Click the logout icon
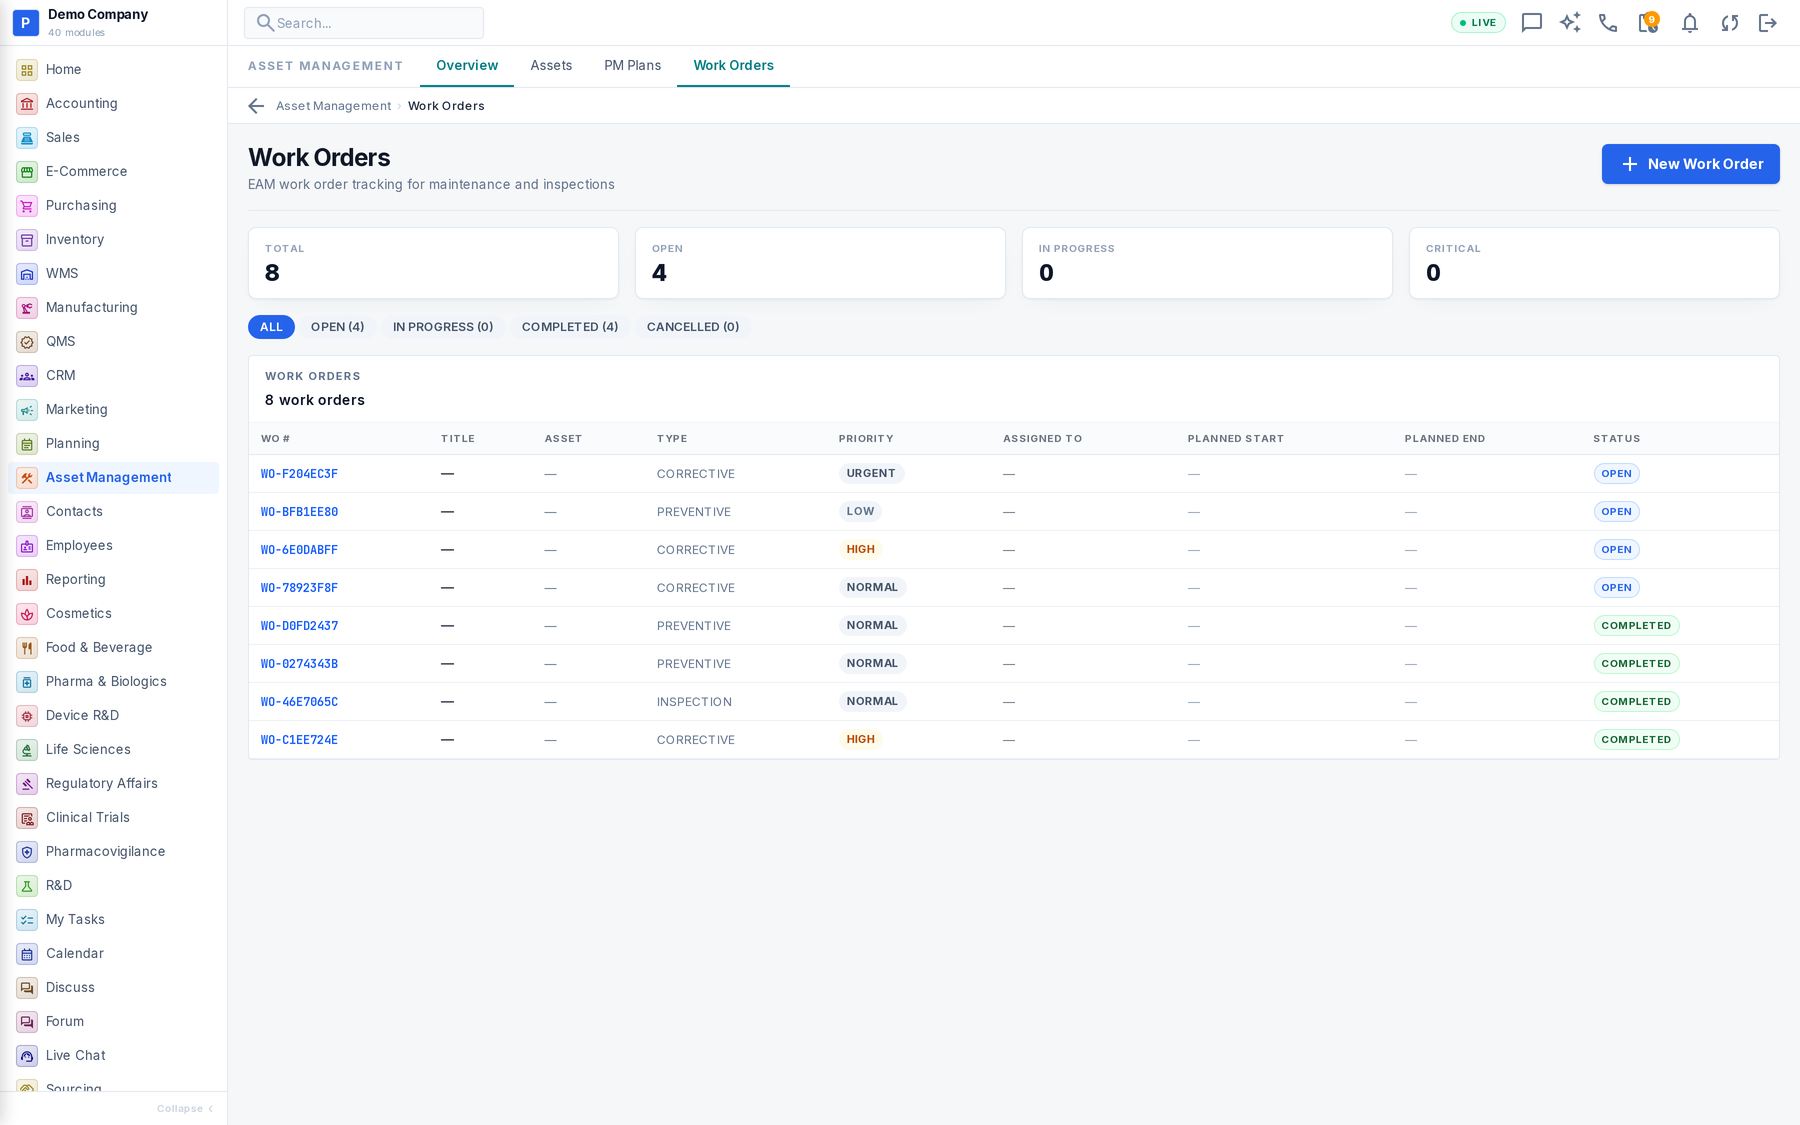This screenshot has height=1125, width=1800. pyautogui.click(x=1768, y=23)
